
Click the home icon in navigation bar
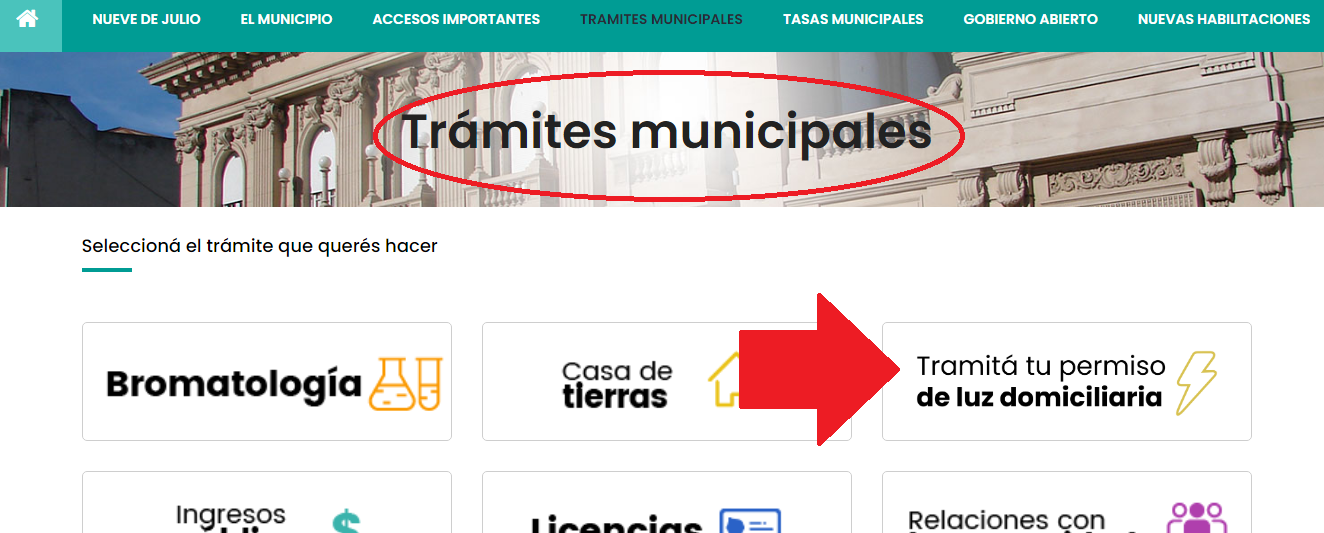click(x=27, y=19)
